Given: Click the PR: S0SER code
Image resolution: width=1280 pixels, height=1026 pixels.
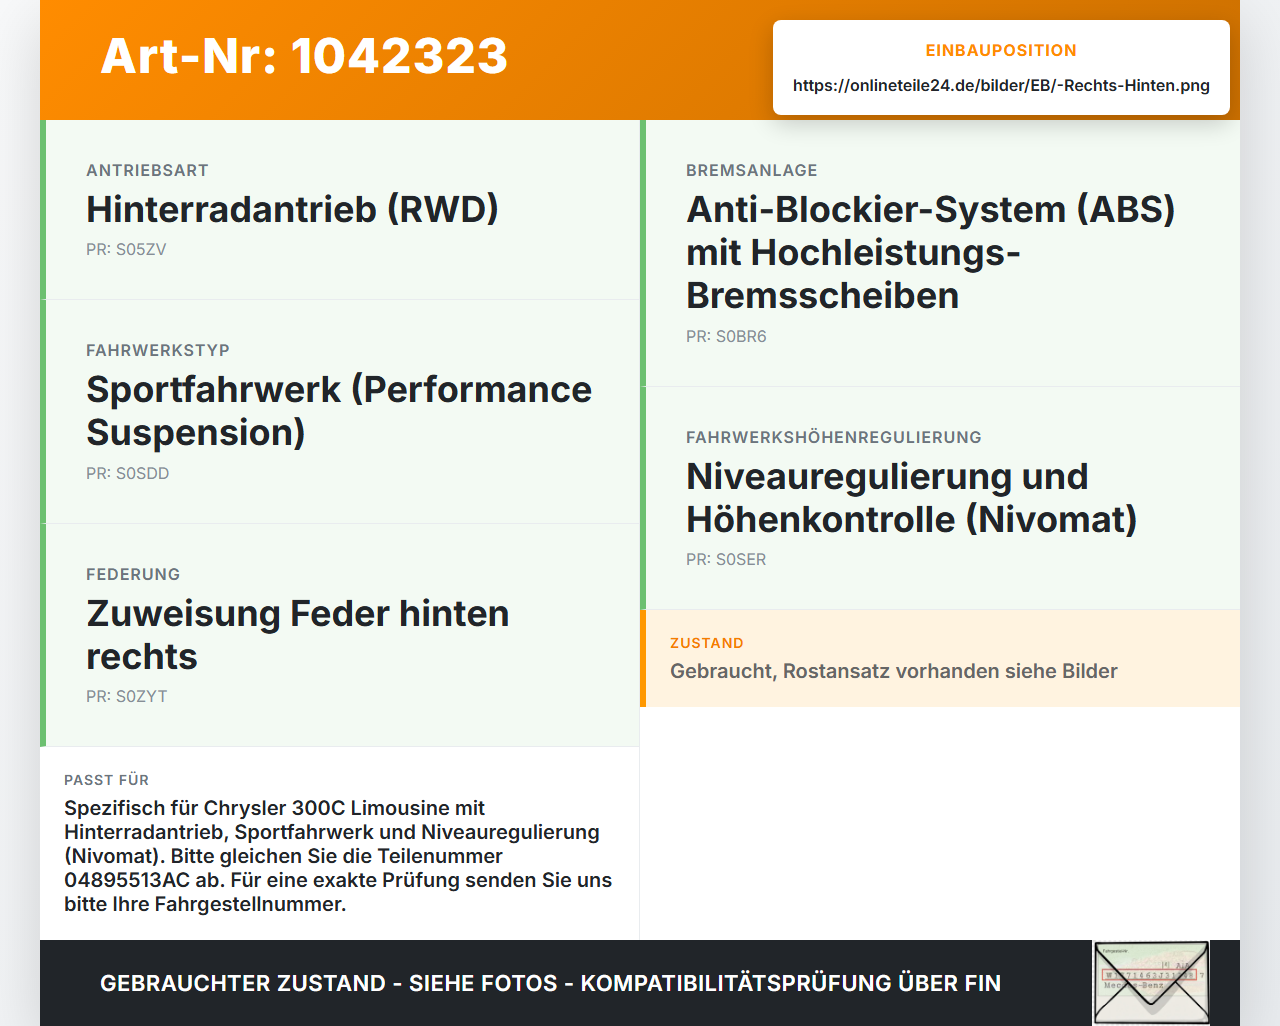Looking at the screenshot, I should (x=726, y=560).
